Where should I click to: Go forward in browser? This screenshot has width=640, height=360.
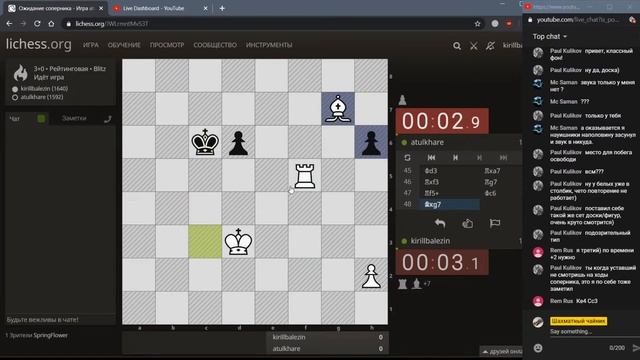click(x=23, y=24)
